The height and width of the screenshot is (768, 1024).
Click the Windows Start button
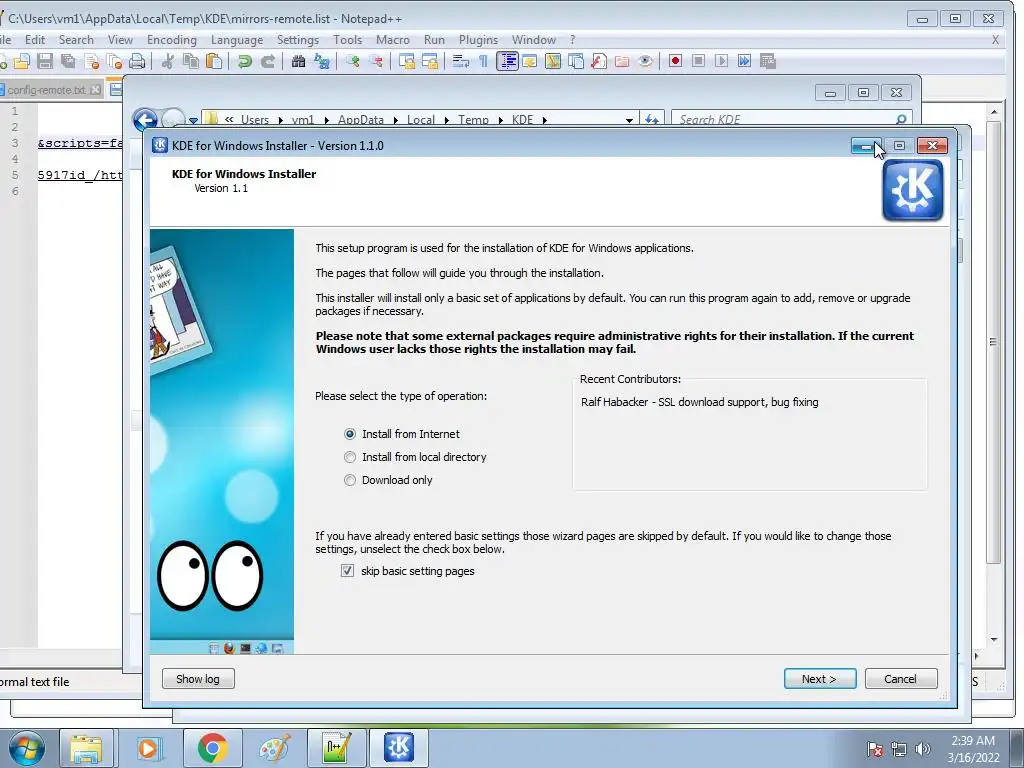(26, 748)
